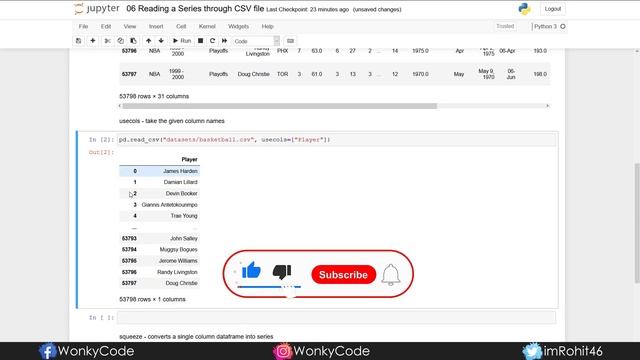Viewport: 640px width, 360px height.
Task: Click the '53798 rows × 1 columns' text
Action: tap(152, 299)
